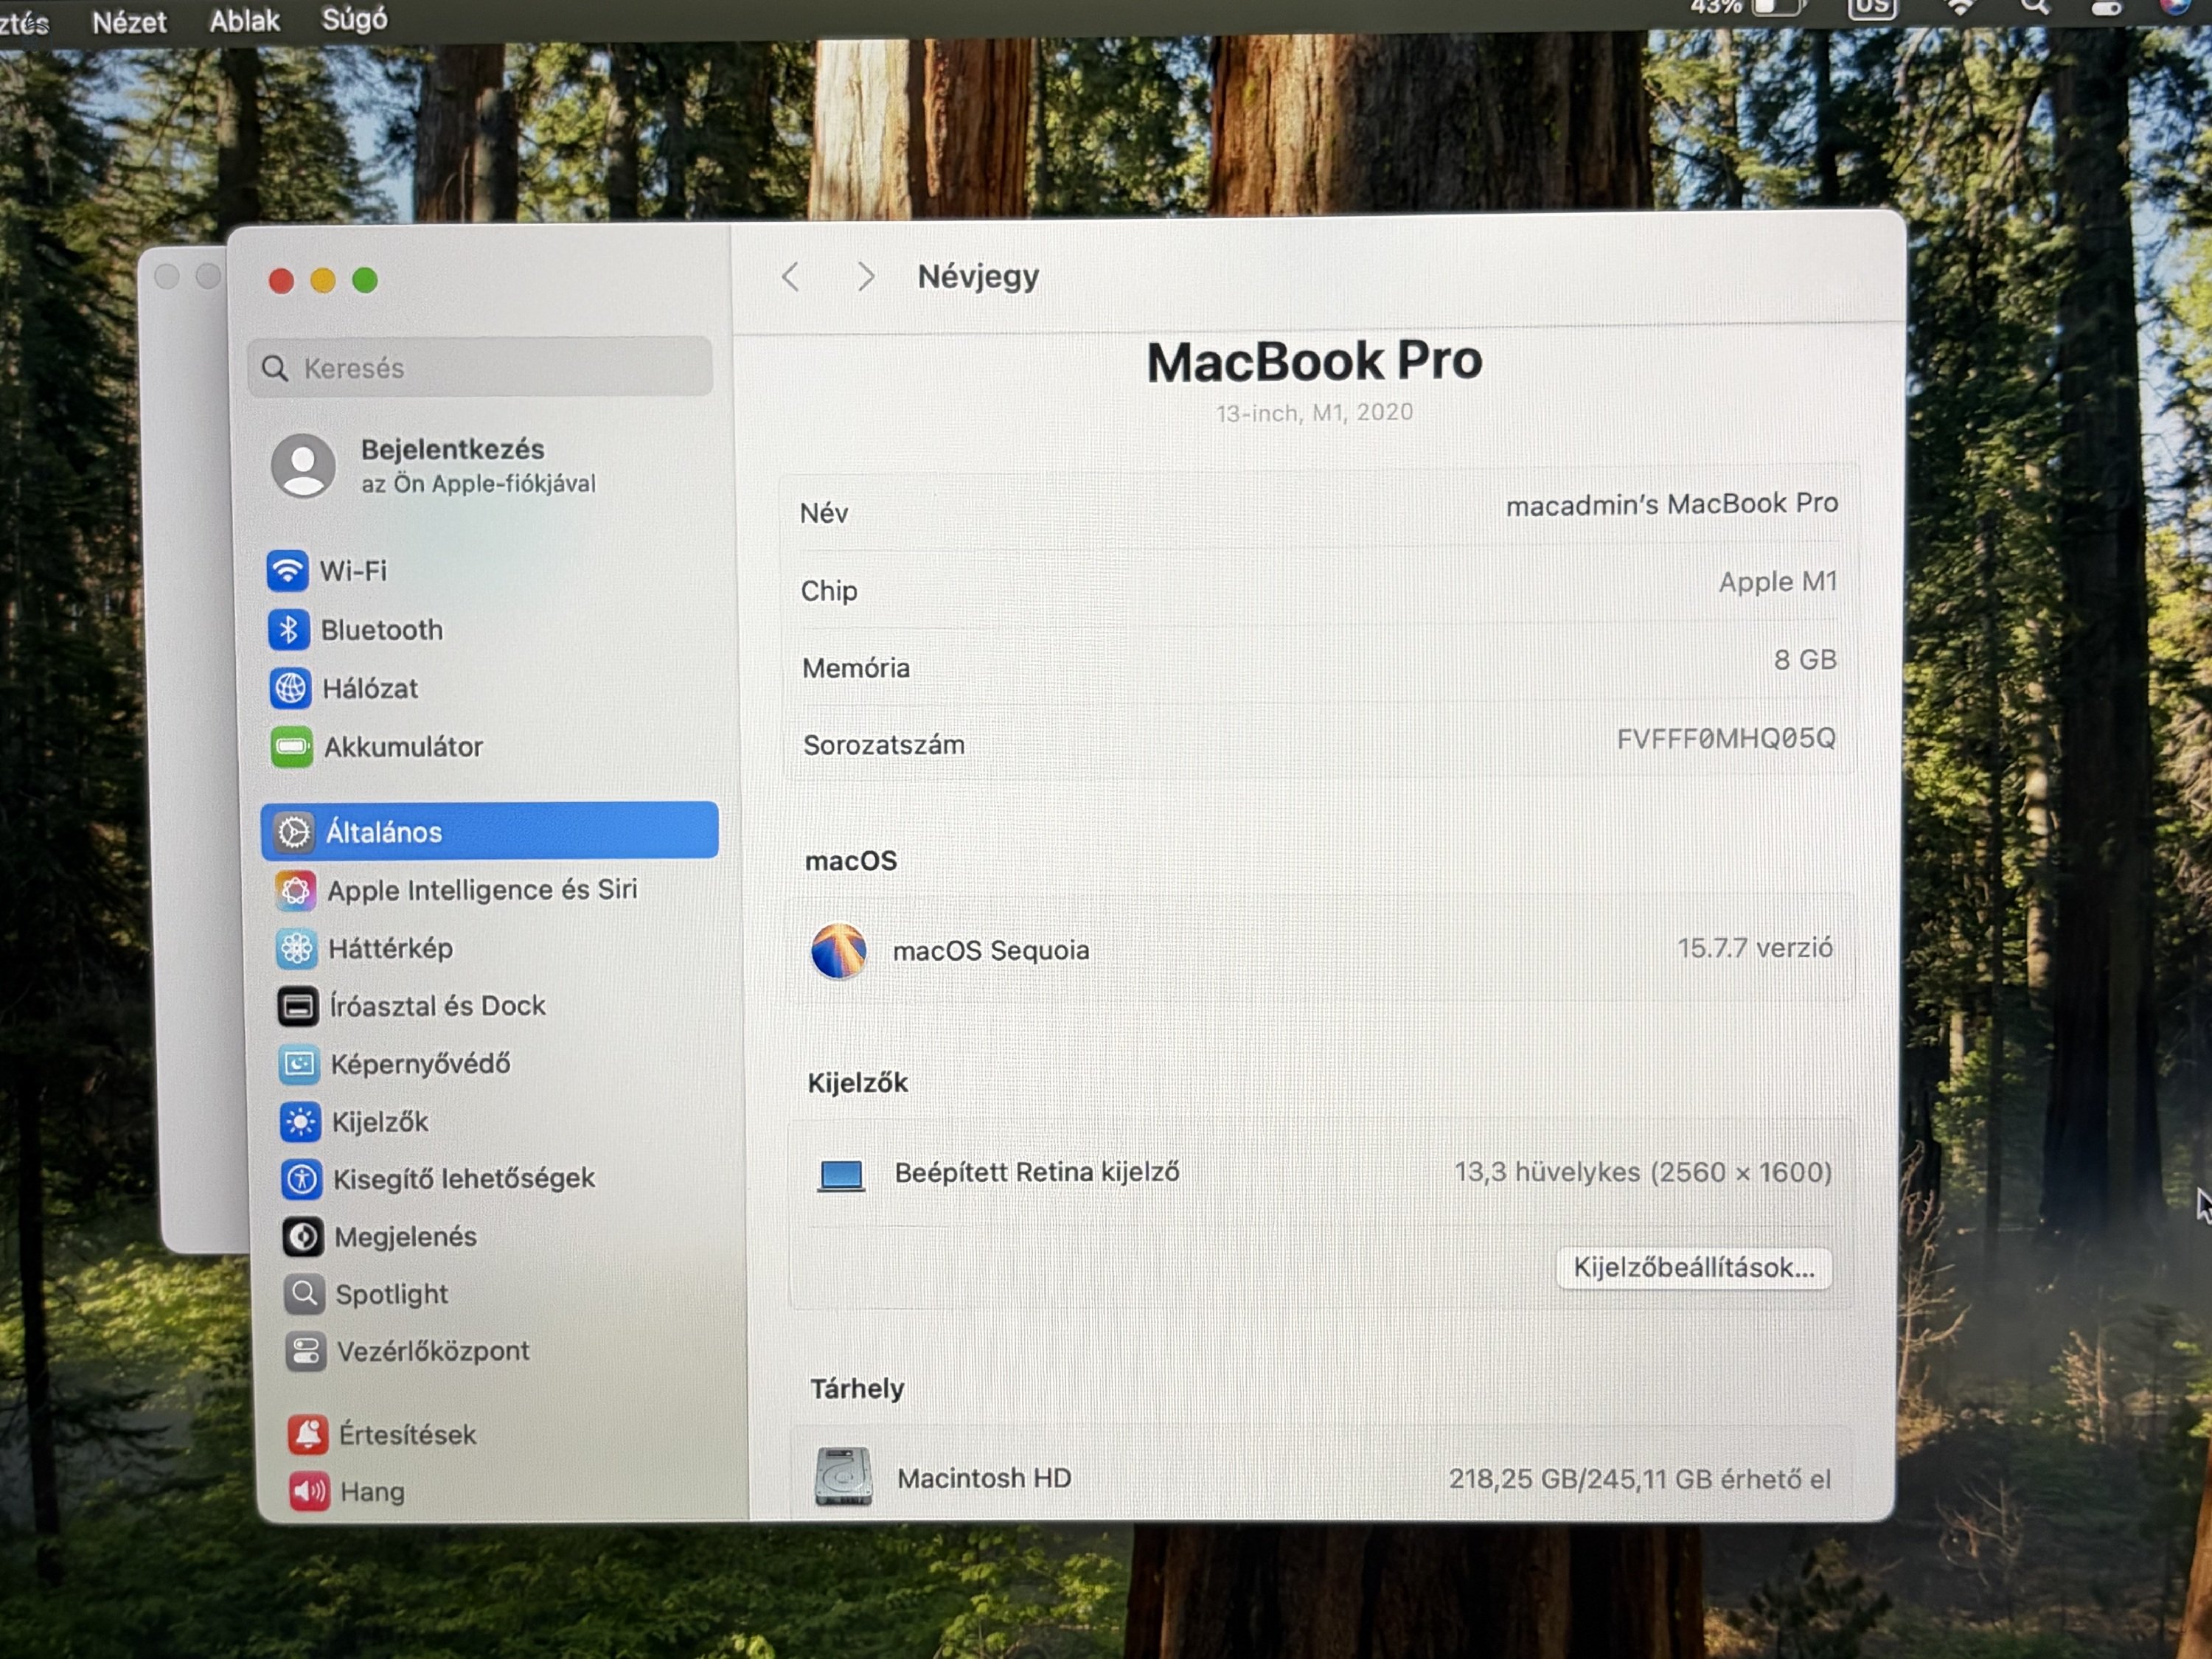Click the macOS Sequoia logo icon
Image resolution: width=2212 pixels, height=1659 pixels.
(838, 951)
